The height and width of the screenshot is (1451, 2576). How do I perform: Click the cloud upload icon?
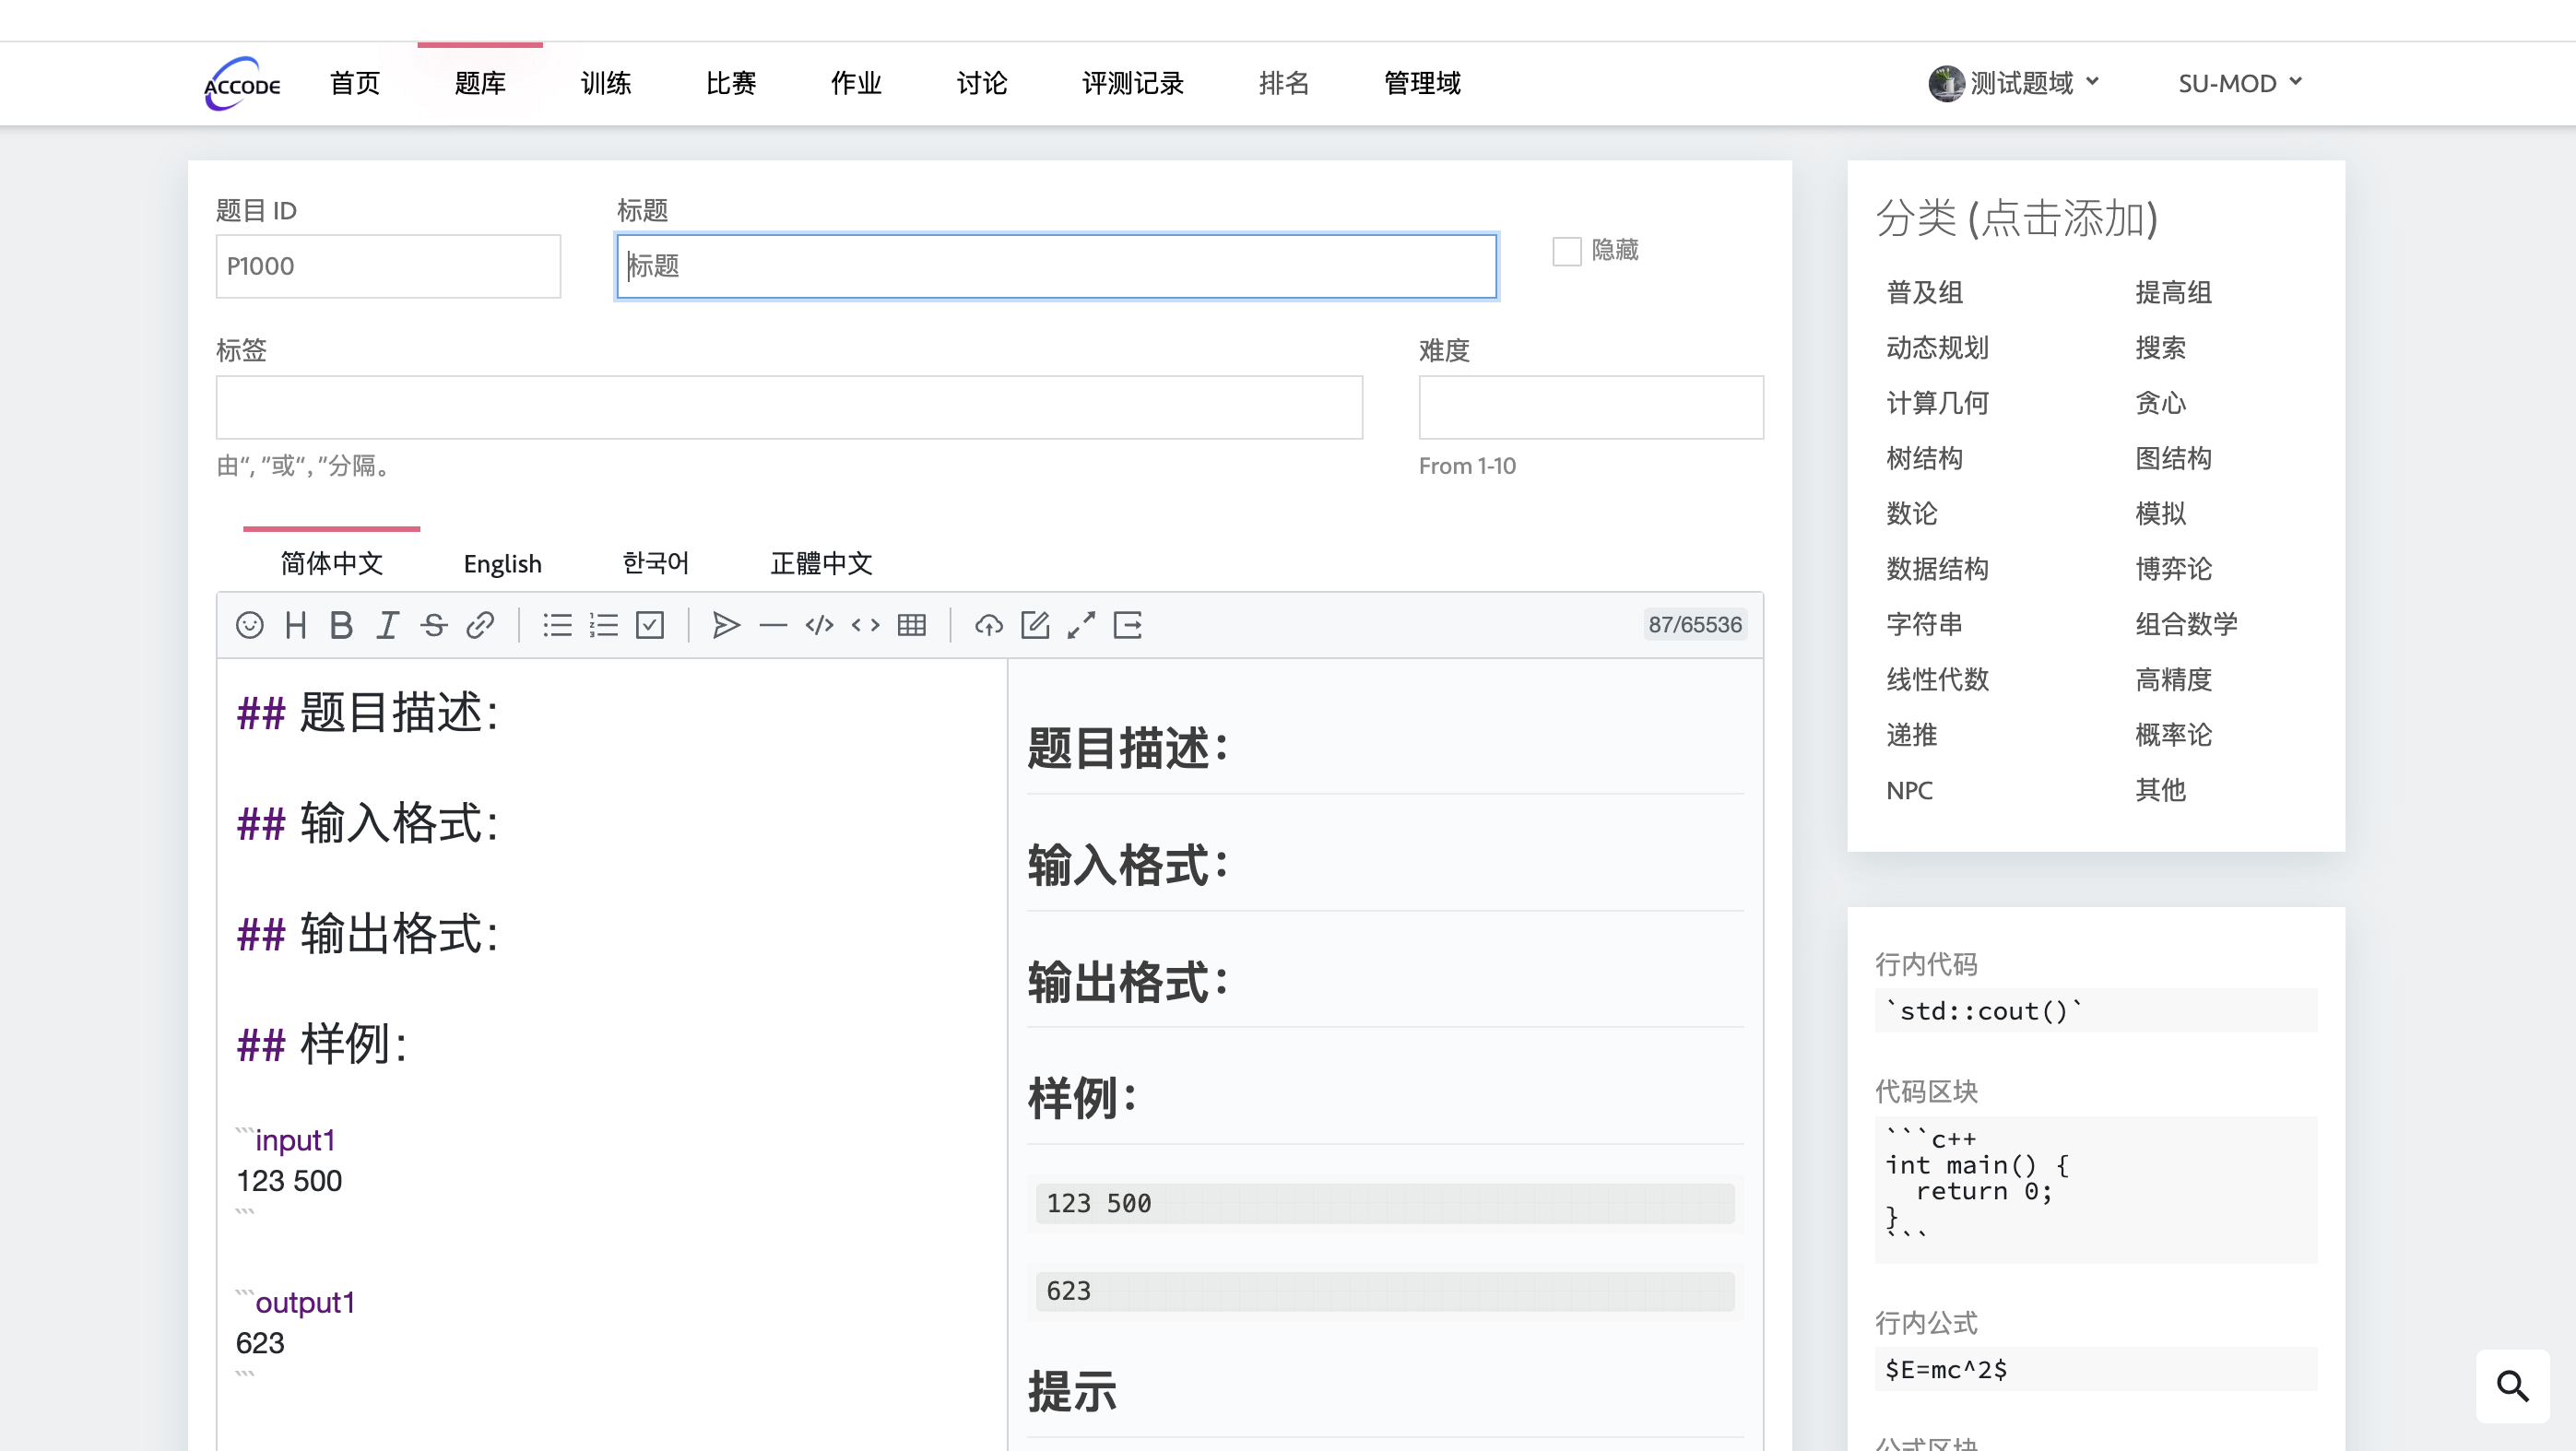(988, 625)
